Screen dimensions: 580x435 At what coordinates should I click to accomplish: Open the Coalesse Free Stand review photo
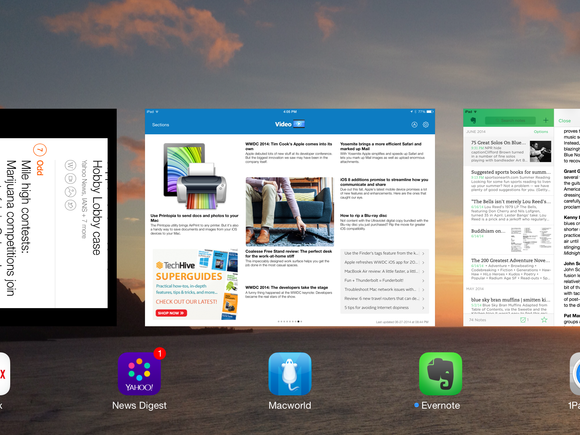(x=290, y=212)
